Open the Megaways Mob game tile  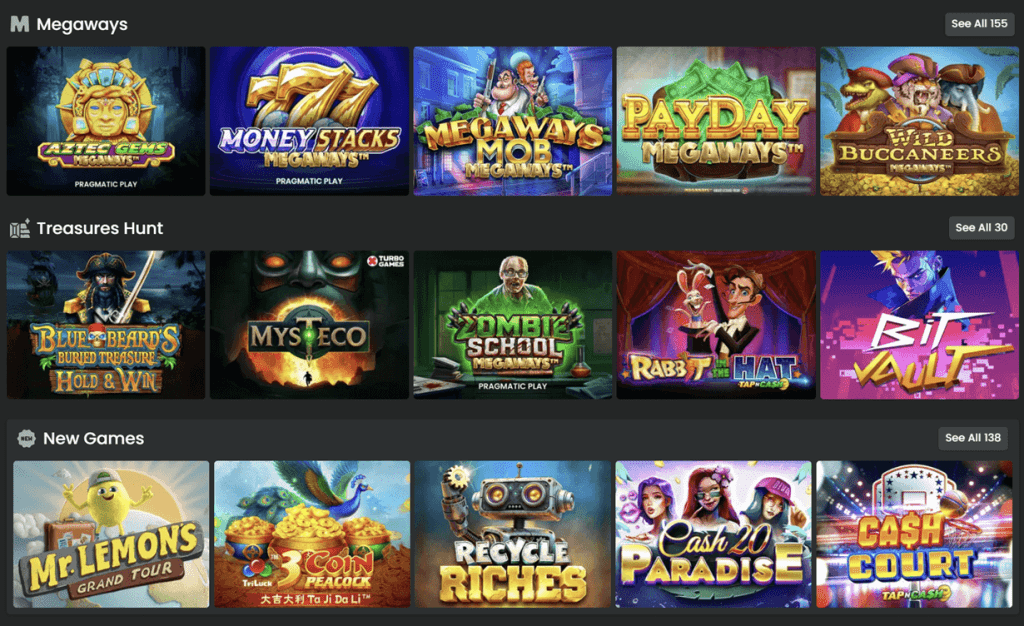click(513, 121)
